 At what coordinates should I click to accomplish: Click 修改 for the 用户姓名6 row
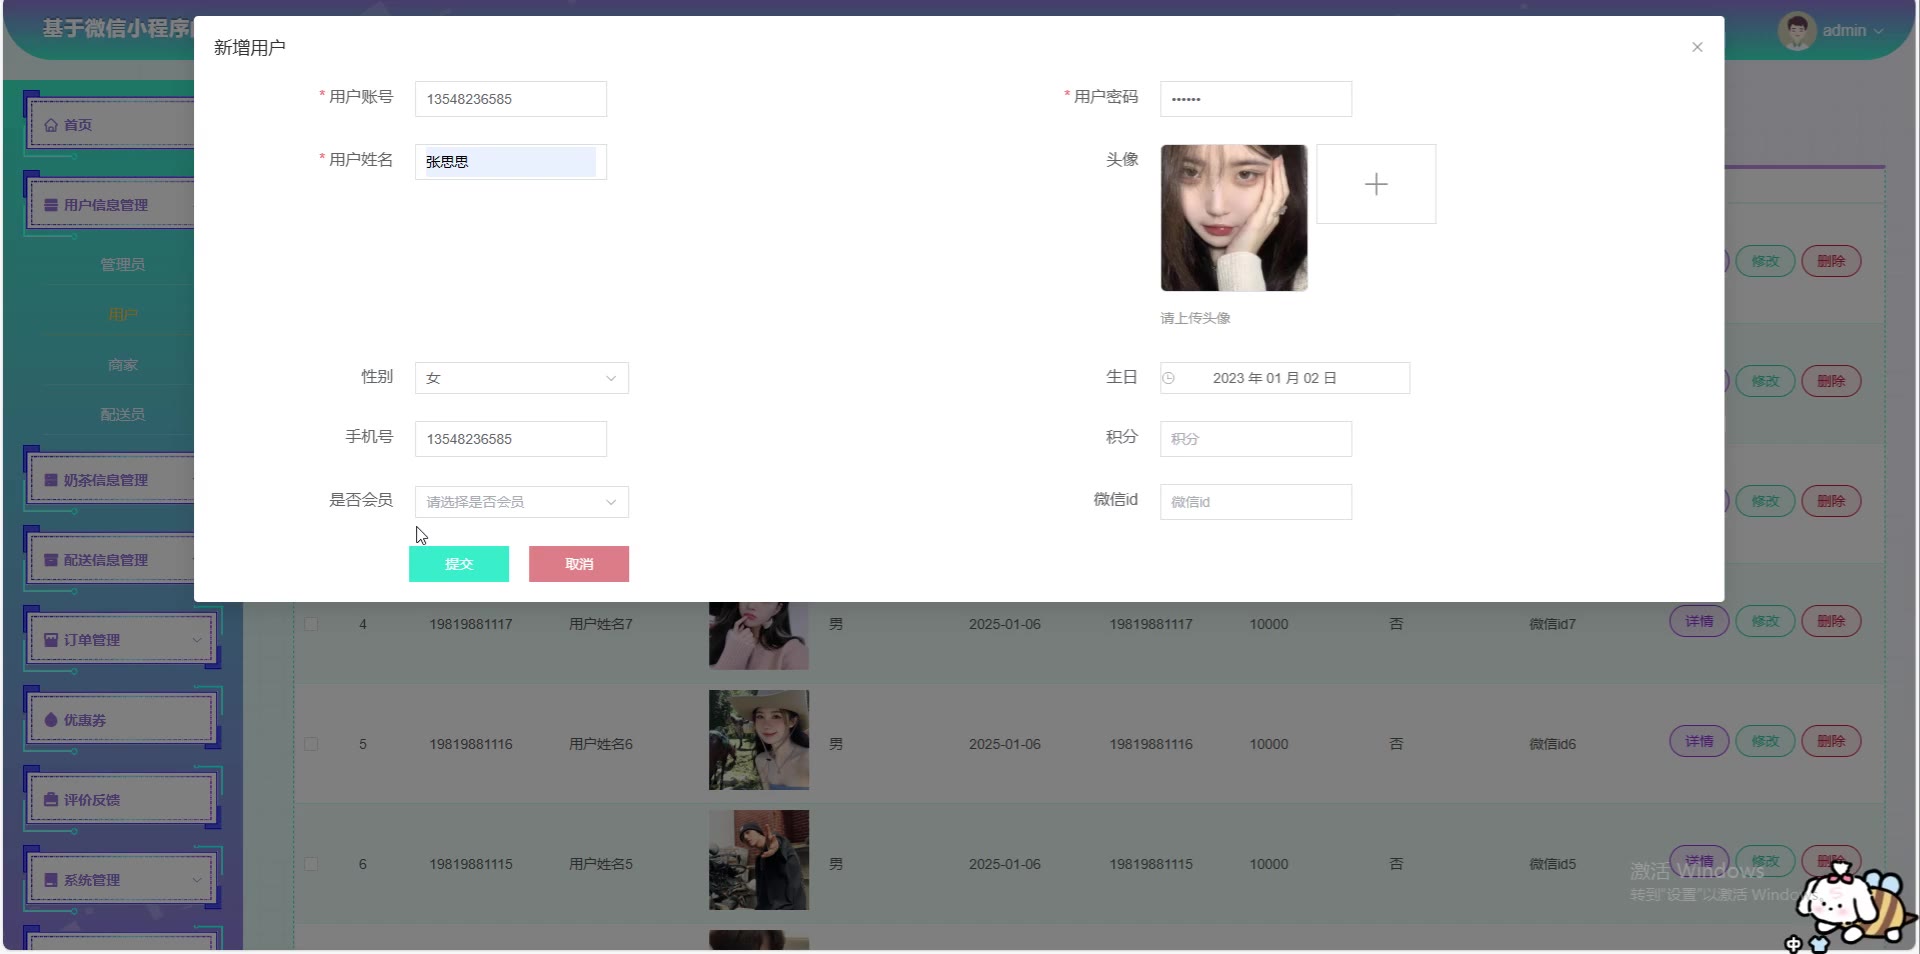1765,741
